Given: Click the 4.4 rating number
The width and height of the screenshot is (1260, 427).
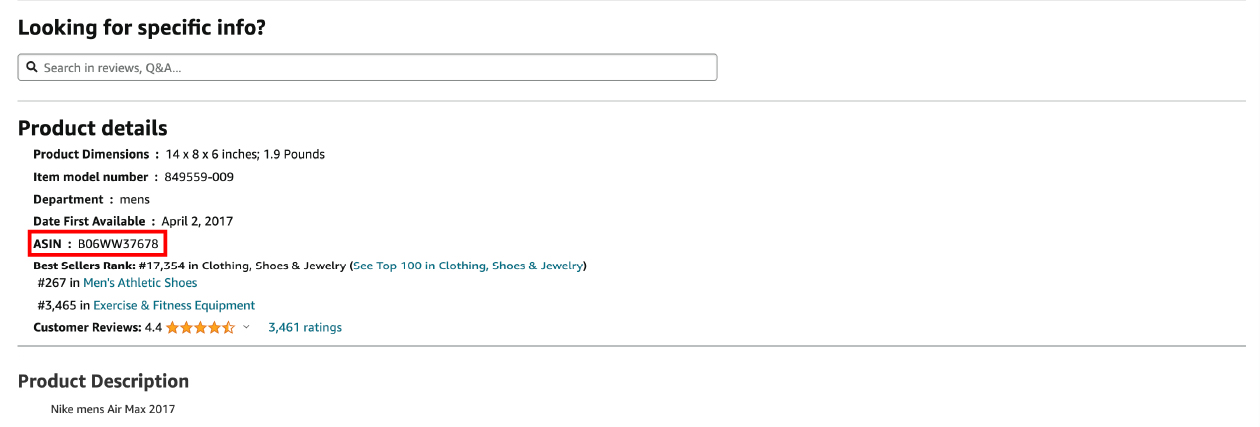Looking at the screenshot, I should click(x=153, y=327).
